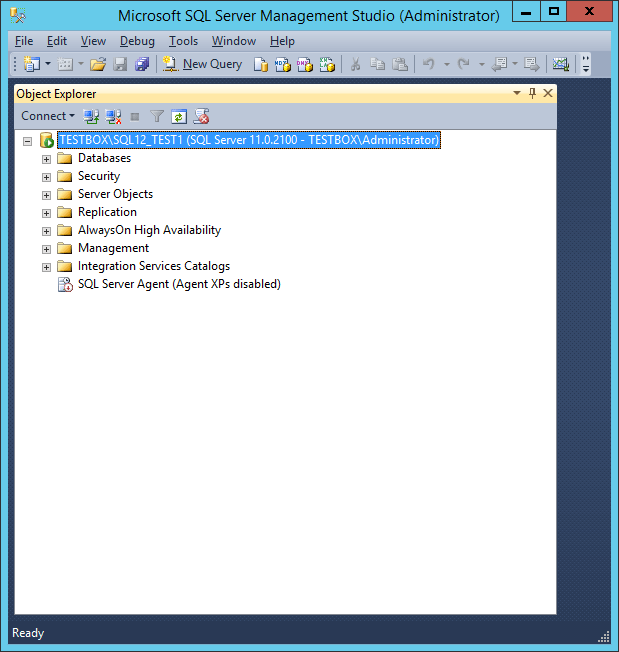Click the Analysis Services XMLA Query icon

pyautogui.click(x=327, y=64)
